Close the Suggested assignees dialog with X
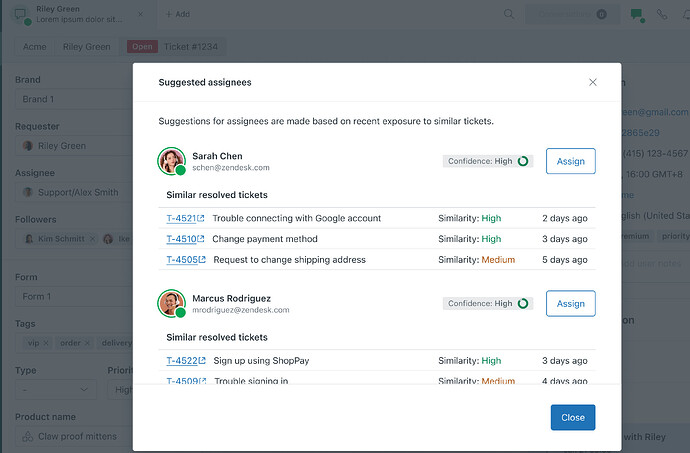 592,82
